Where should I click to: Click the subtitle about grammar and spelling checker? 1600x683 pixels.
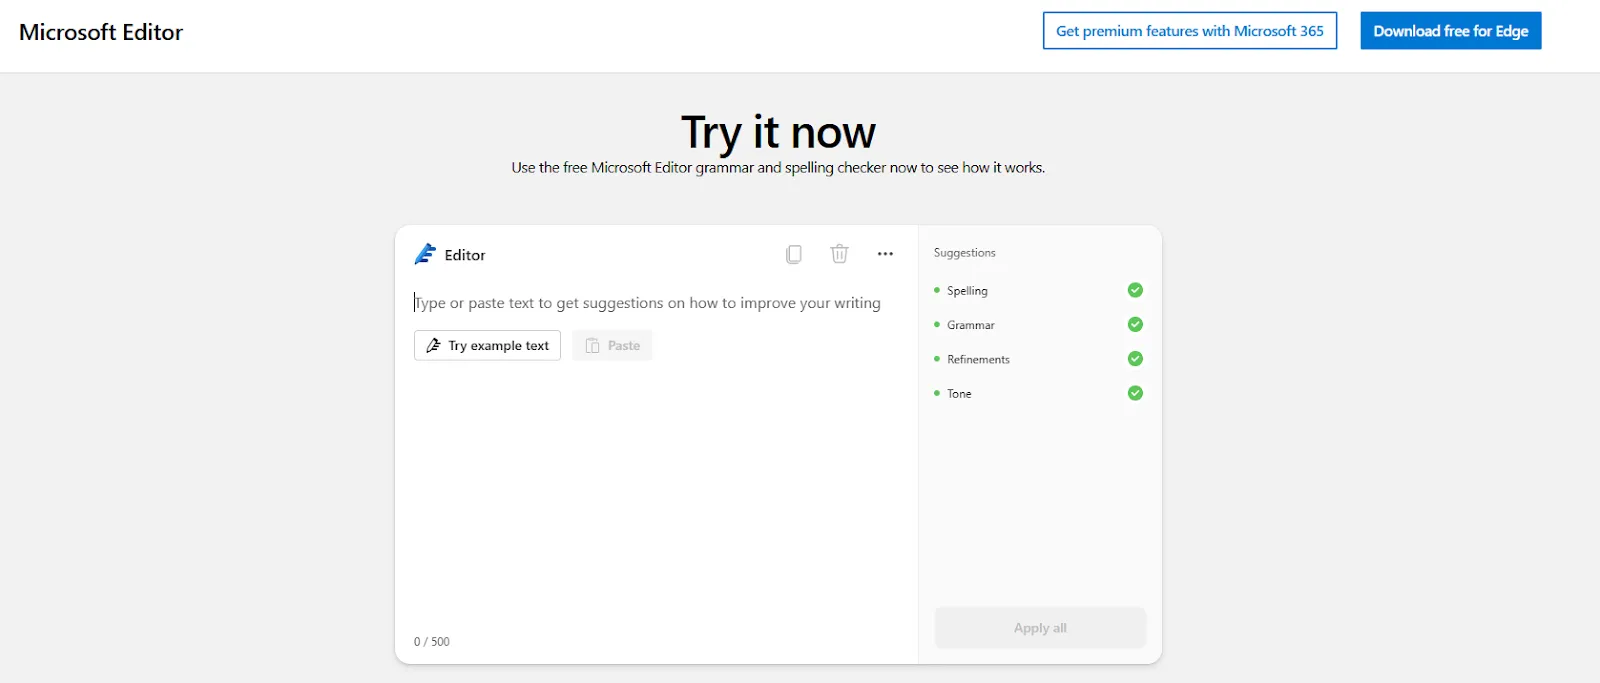coord(778,168)
